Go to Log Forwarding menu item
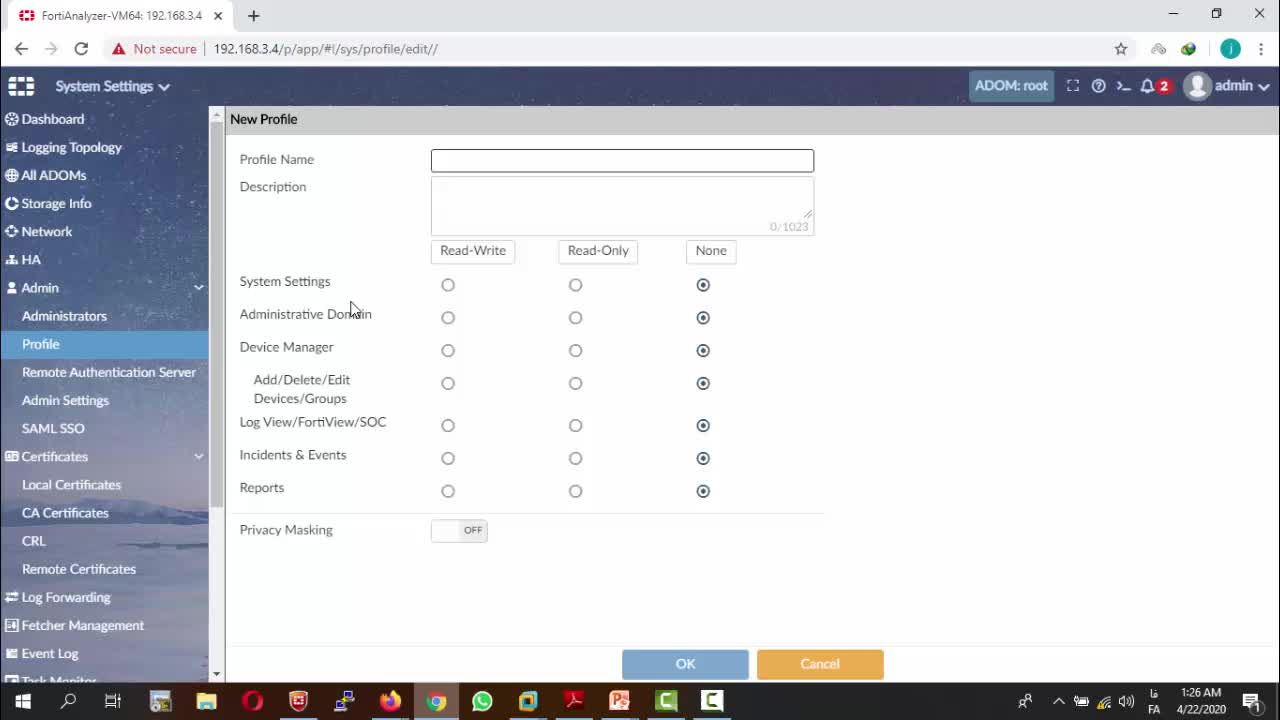This screenshot has width=1280, height=720. coord(66,597)
